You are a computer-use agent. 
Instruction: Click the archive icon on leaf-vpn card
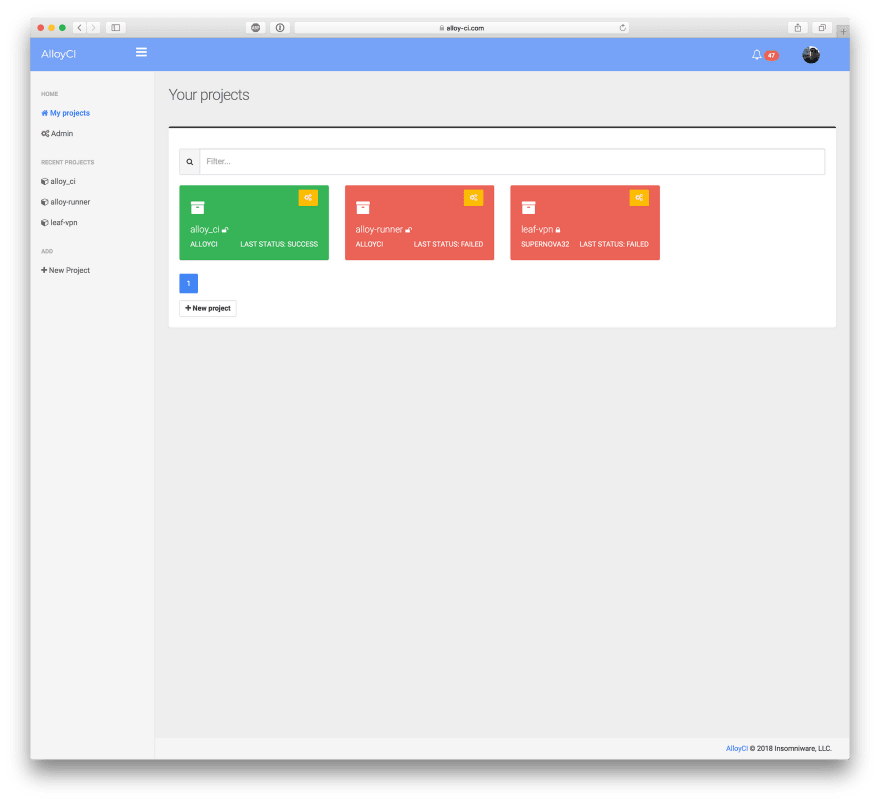pos(528,207)
